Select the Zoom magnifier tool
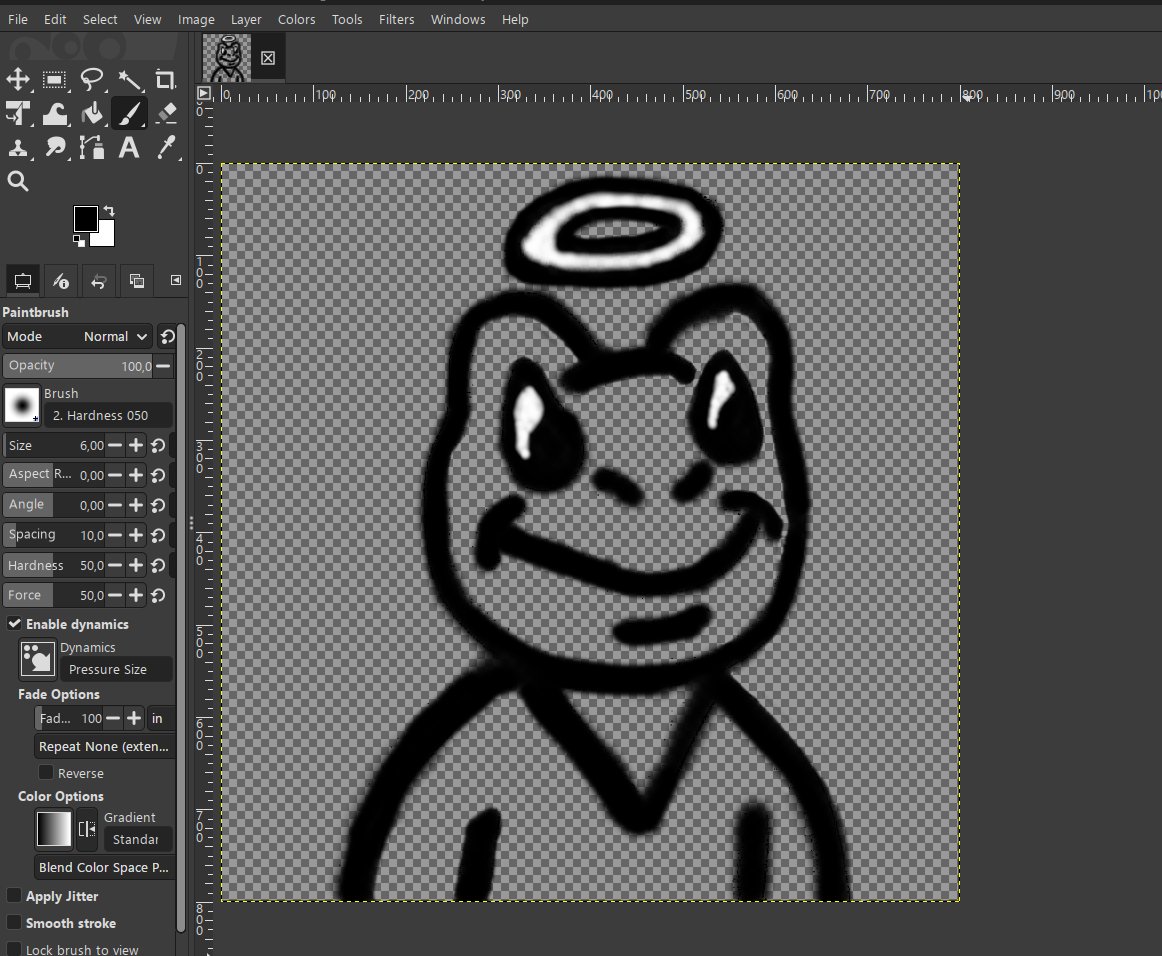The width and height of the screenshot is (1162, 956). pyautogui.click(x=18, y=182)
